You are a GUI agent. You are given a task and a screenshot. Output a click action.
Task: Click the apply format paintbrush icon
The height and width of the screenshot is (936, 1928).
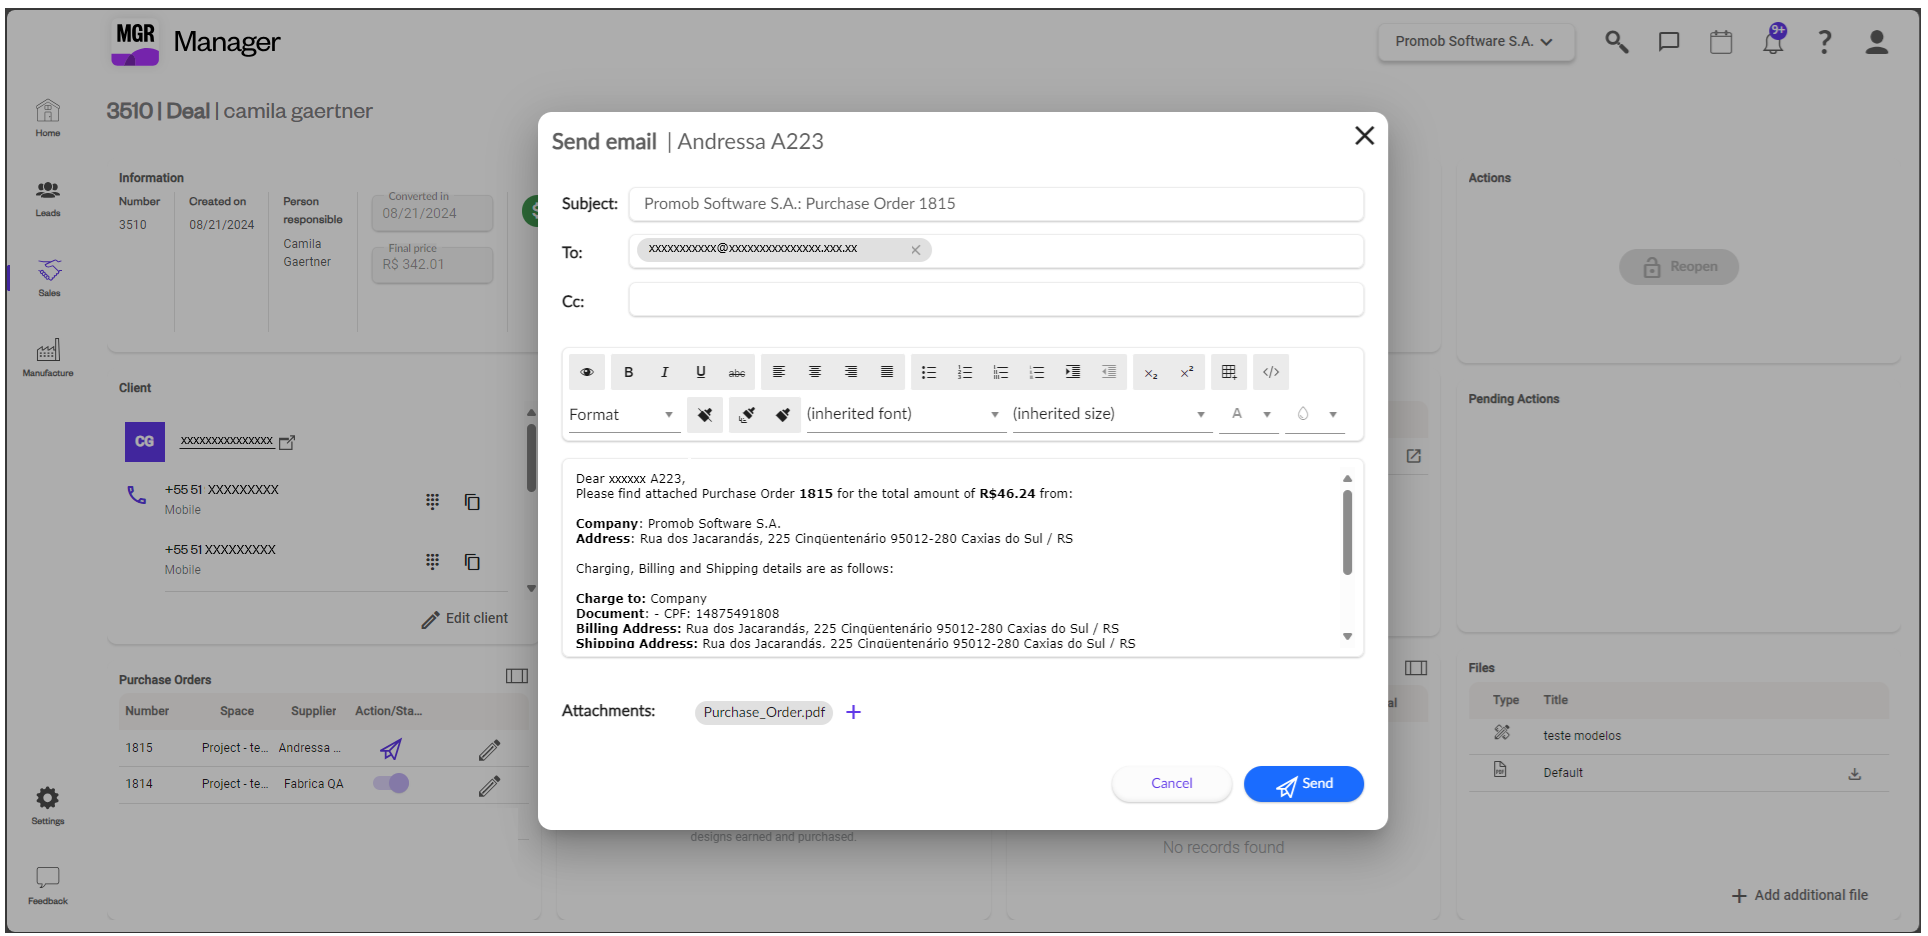(783, 414)
